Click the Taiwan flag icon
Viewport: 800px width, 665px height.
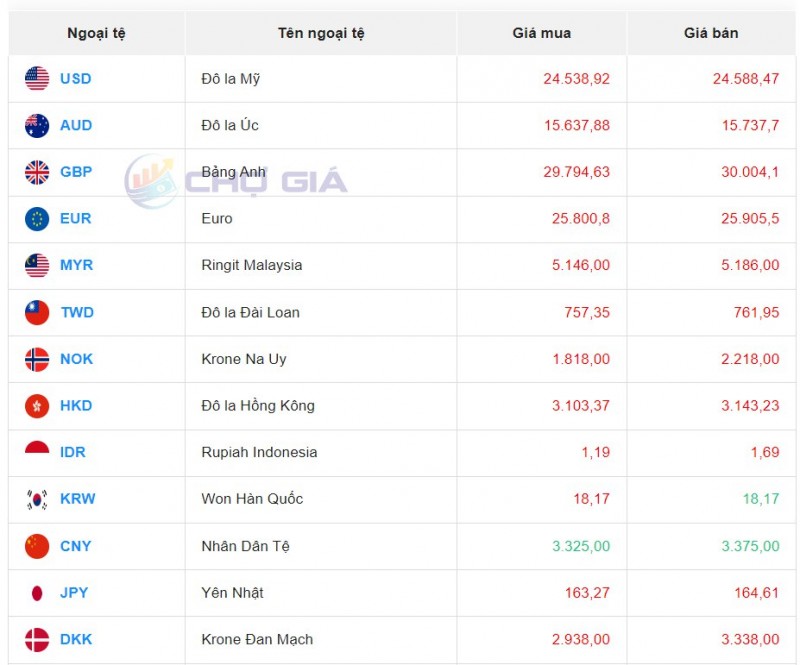click(x=37, y=313)
